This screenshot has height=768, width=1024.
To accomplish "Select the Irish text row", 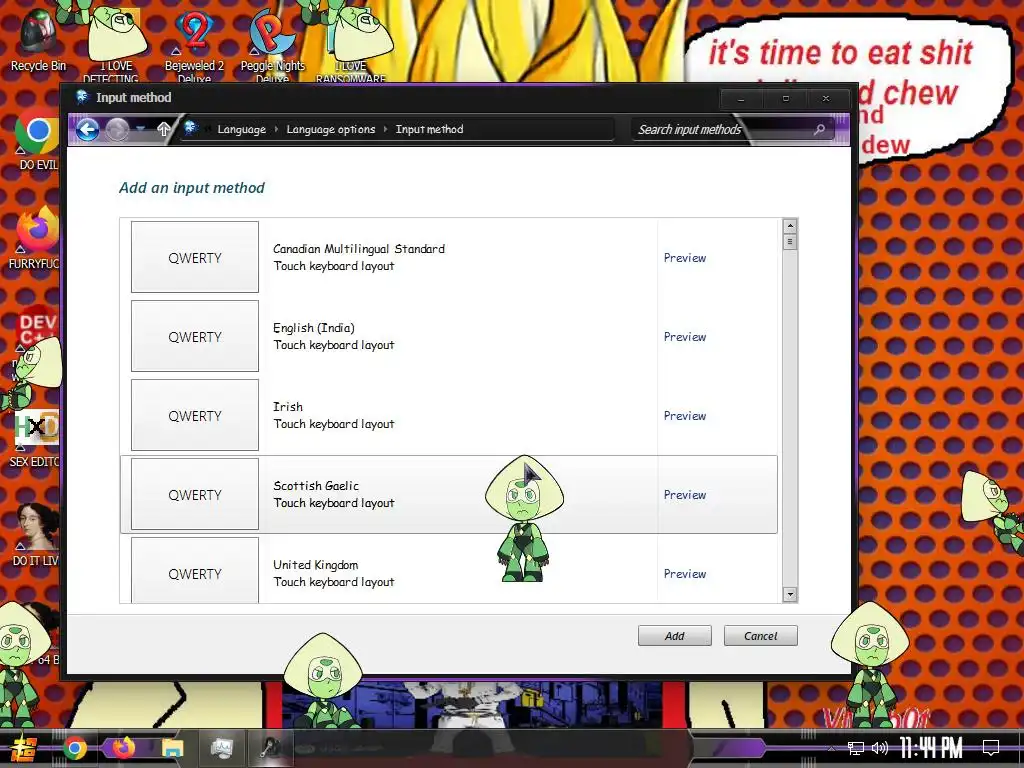I will click(x=334, y=415).
